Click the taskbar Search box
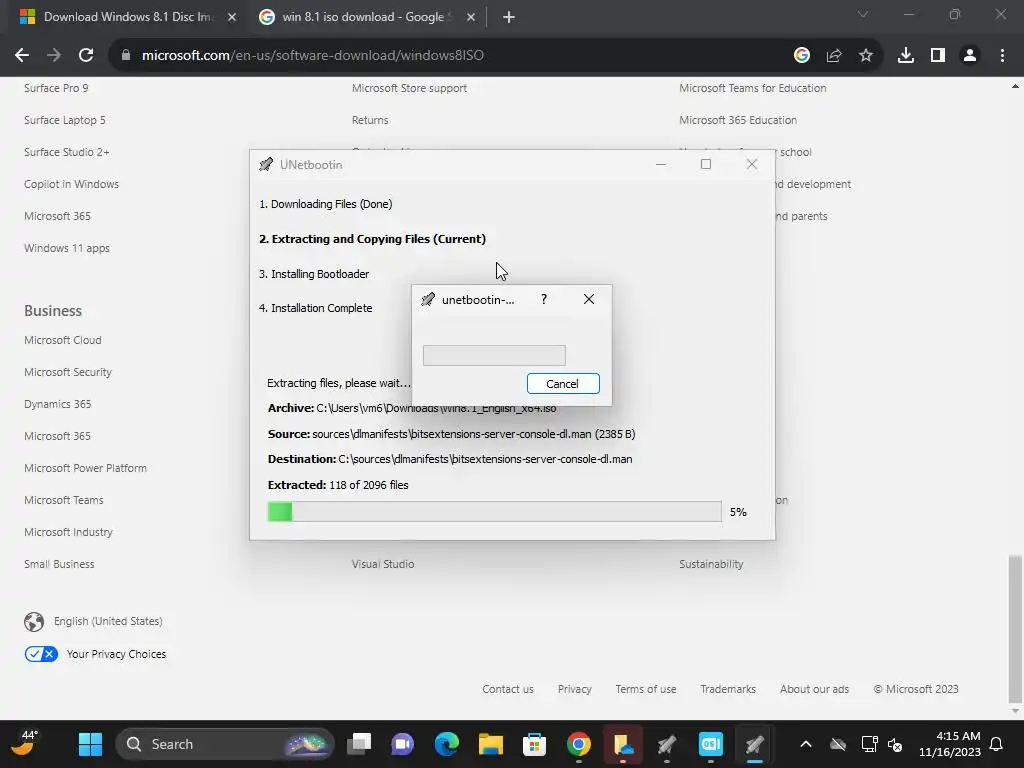The width and height of the screenshot is (1024, 768). click(x=224, y=744)
